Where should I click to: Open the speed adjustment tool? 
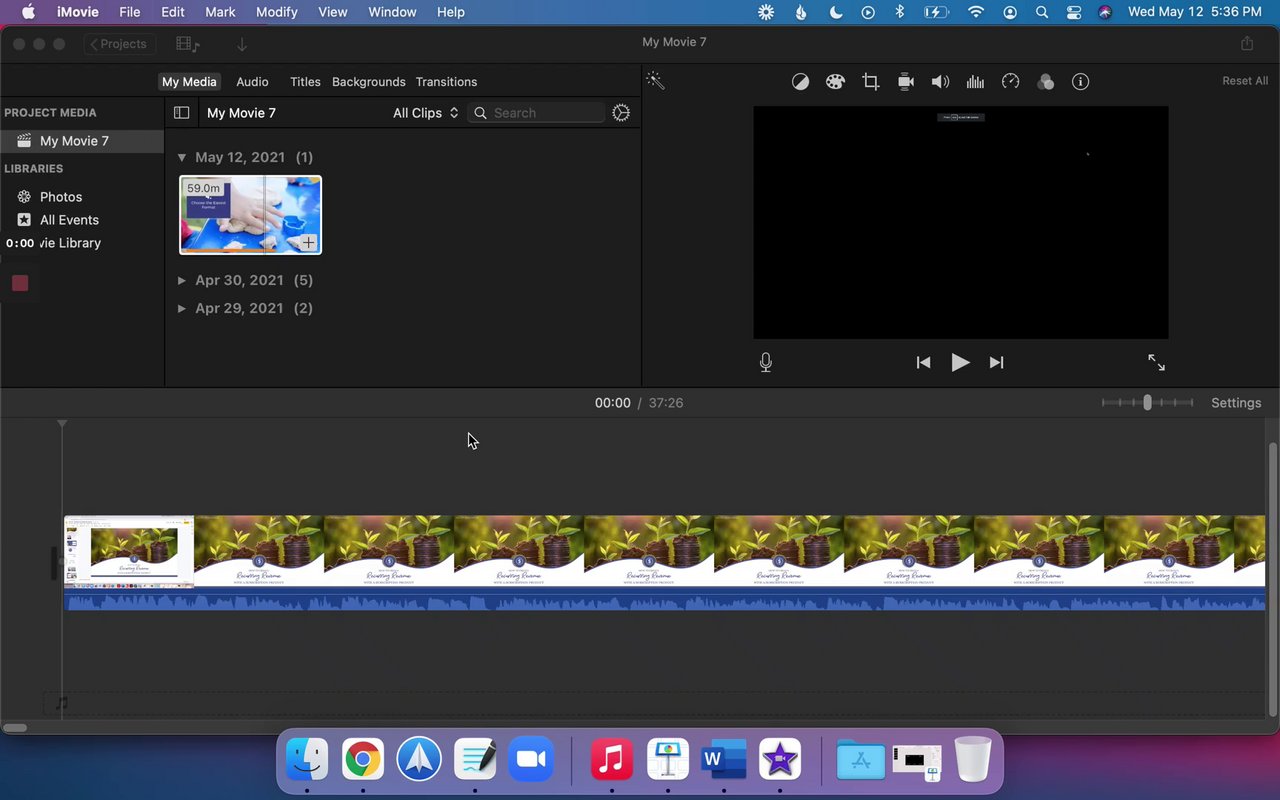(1011, 82)
